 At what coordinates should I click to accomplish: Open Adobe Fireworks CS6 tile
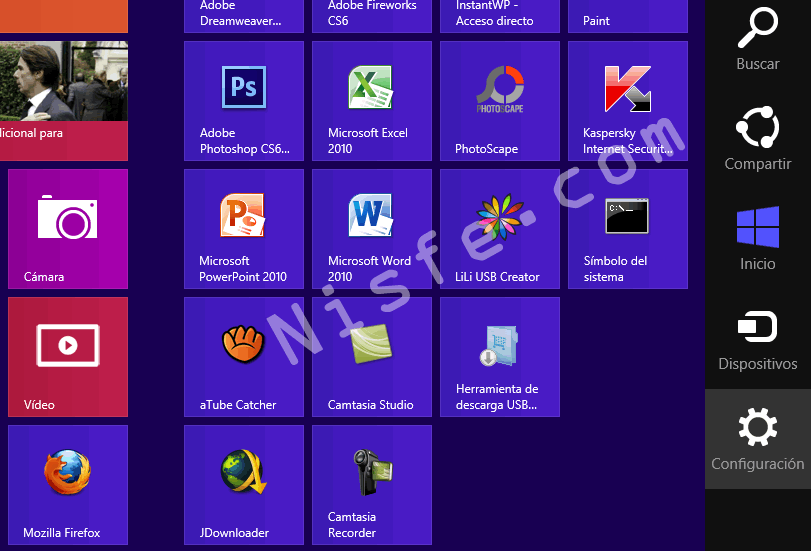(372, 16)
